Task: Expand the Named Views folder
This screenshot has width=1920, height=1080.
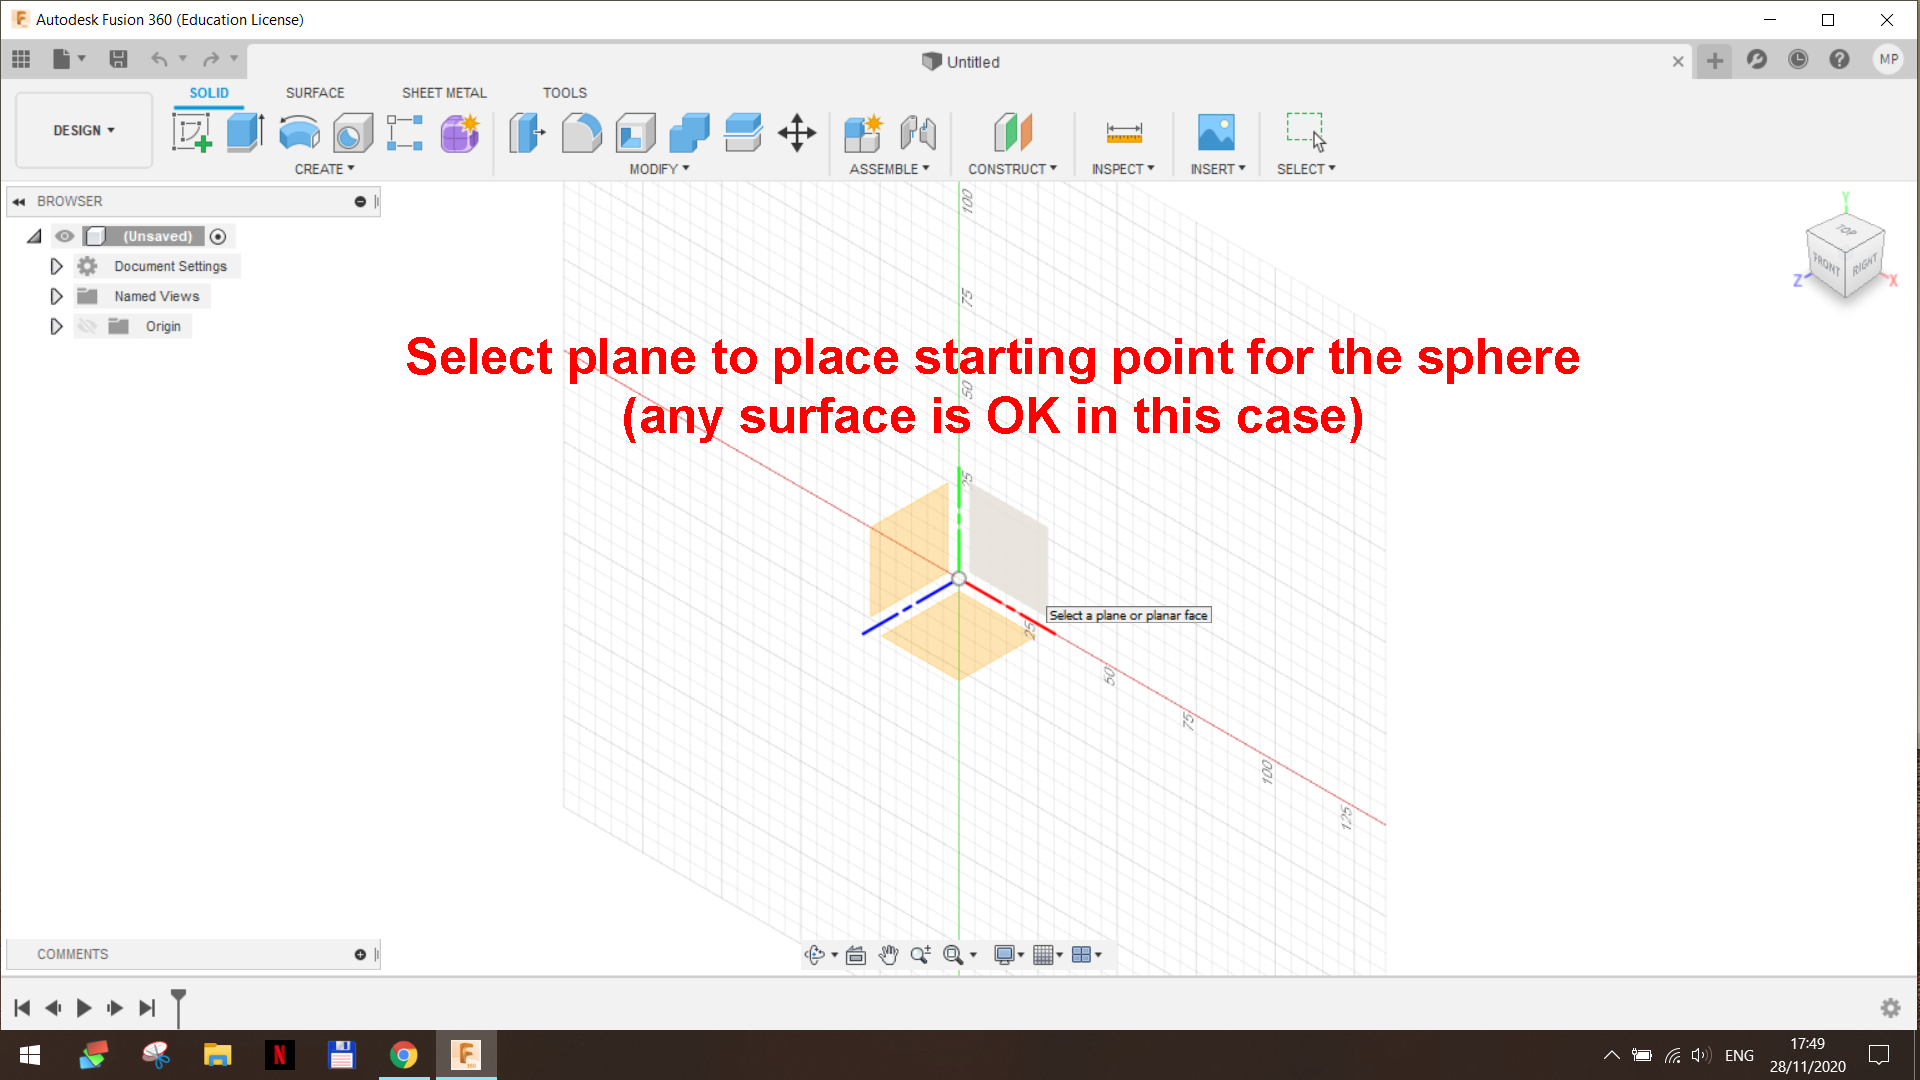Action: [x=56, y=296]
